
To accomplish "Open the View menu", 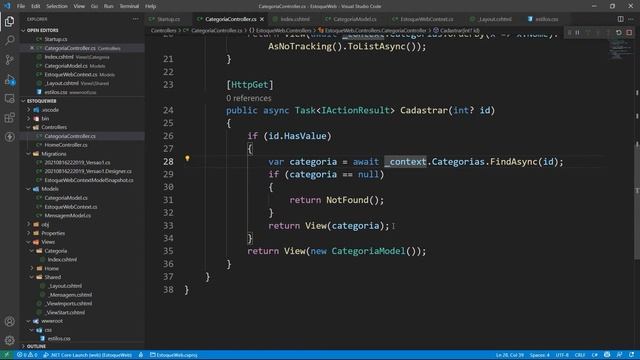I will [79, 6].
